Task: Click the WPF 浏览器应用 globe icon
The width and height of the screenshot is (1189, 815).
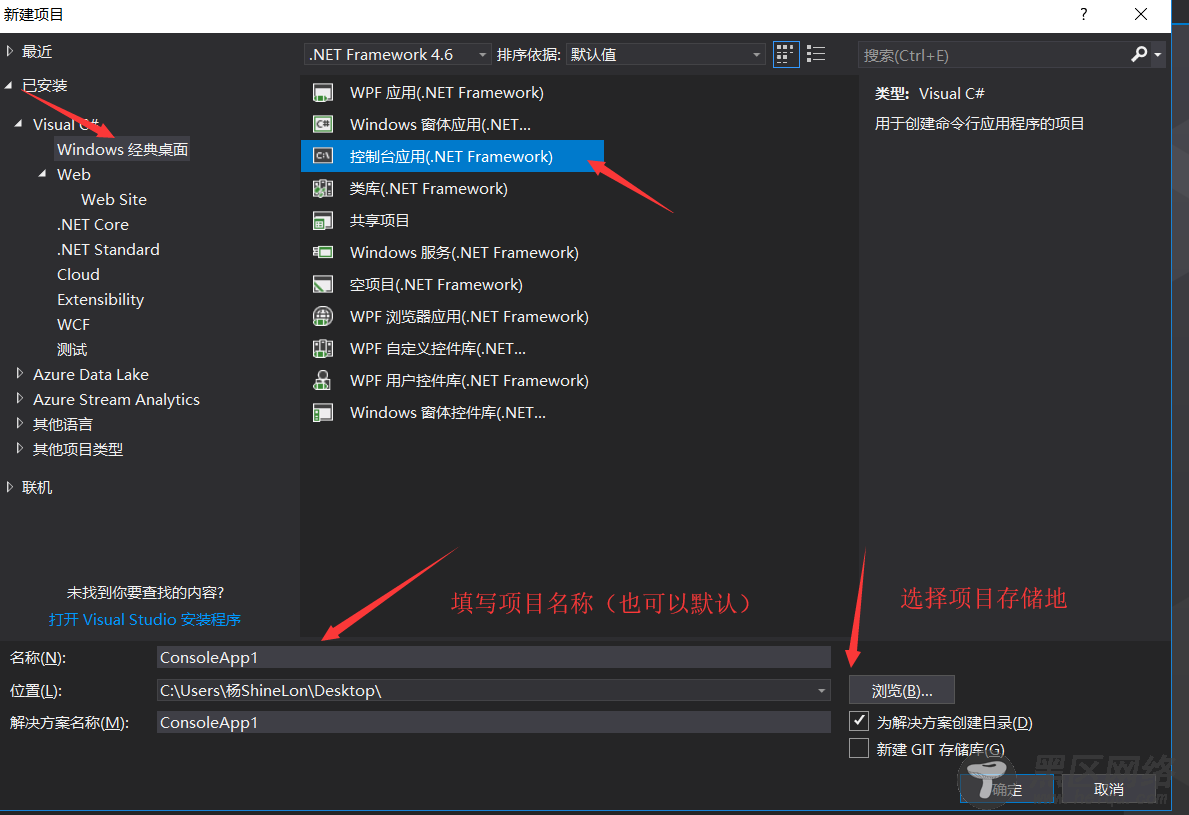Action: click(323, 316)
